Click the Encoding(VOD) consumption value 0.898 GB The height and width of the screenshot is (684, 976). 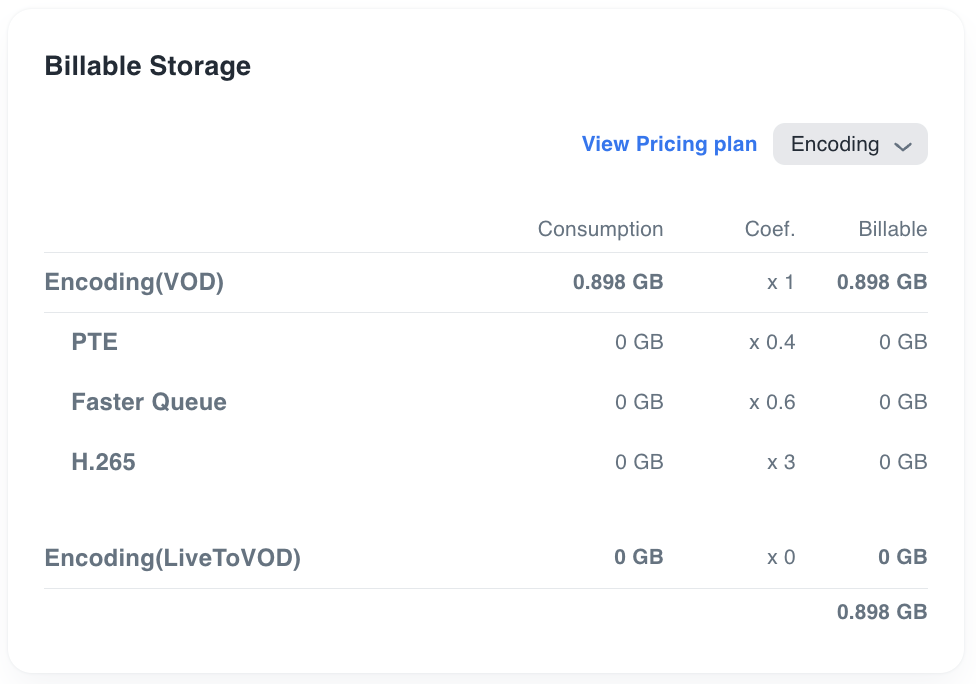(x=618, y=282)
